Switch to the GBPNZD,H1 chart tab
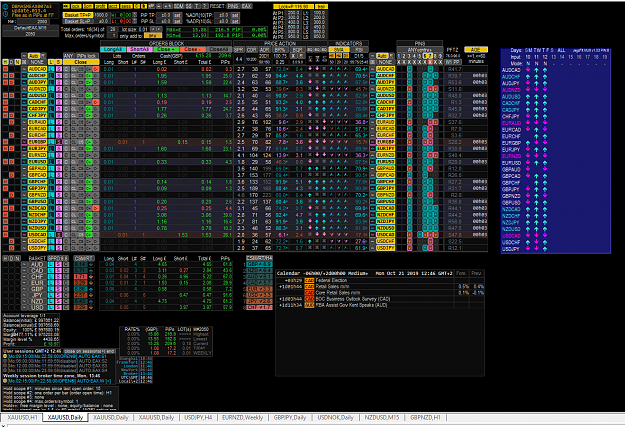Viewport: 625px width, 427px height. pos(425,417)
